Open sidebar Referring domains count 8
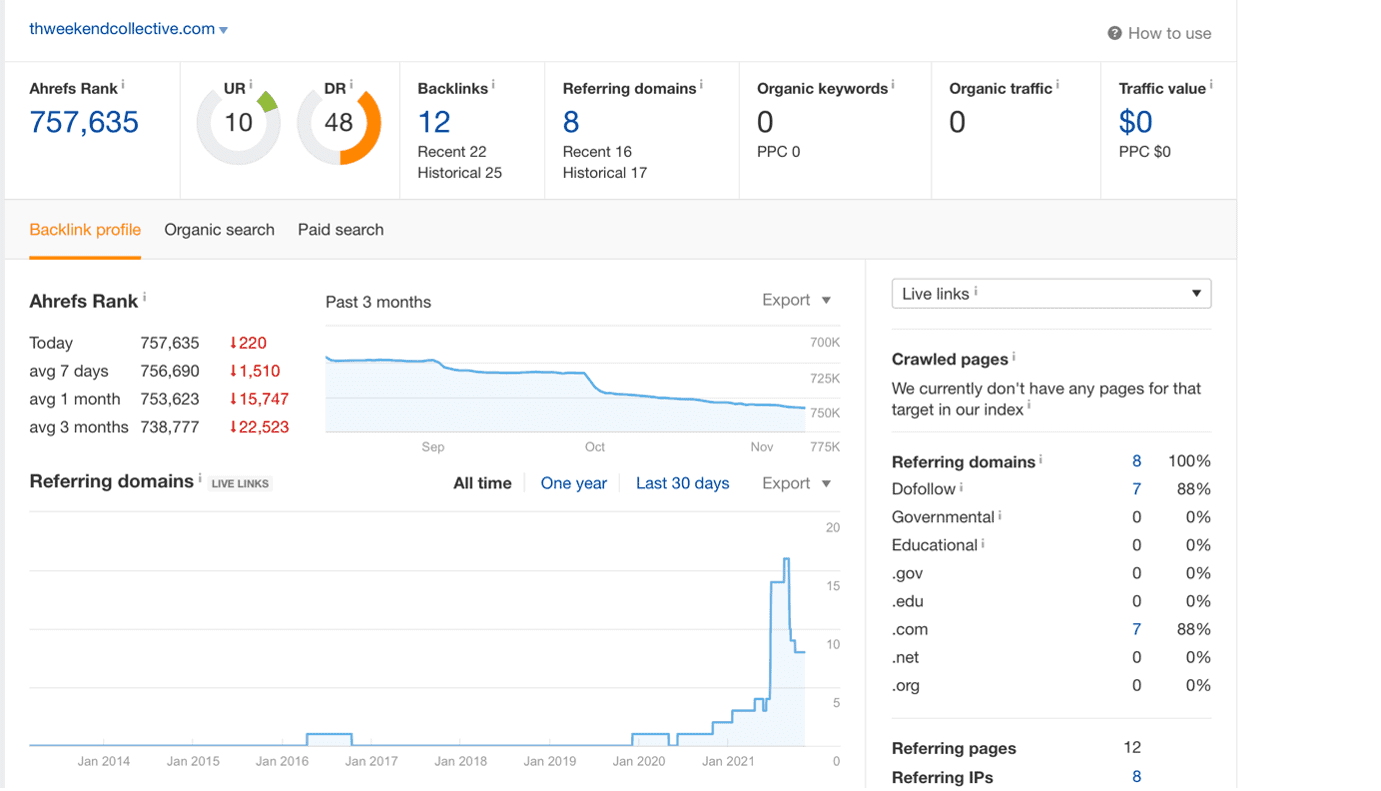Viewport: 1381px width, 791px height. coord(1136,461)
